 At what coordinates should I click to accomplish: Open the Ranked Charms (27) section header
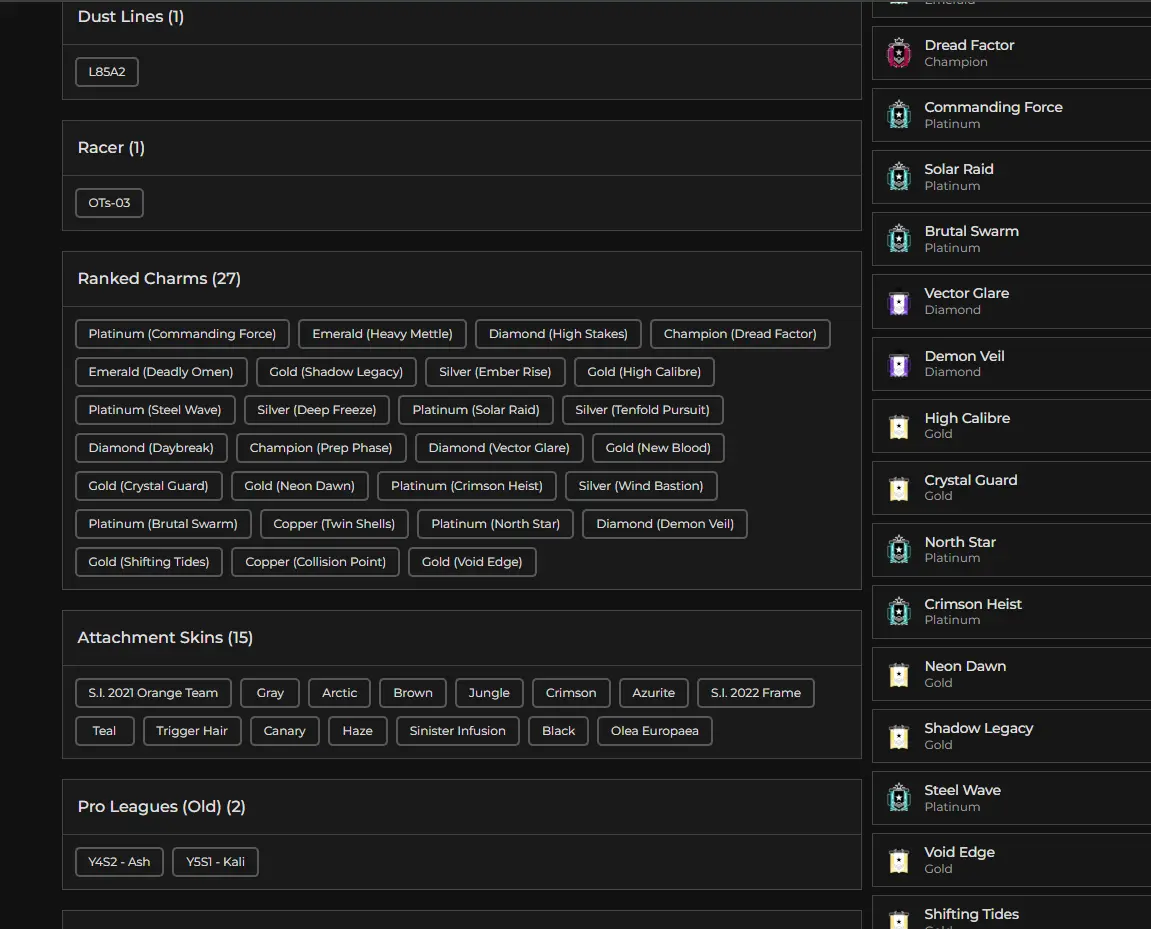pos(159,279)
